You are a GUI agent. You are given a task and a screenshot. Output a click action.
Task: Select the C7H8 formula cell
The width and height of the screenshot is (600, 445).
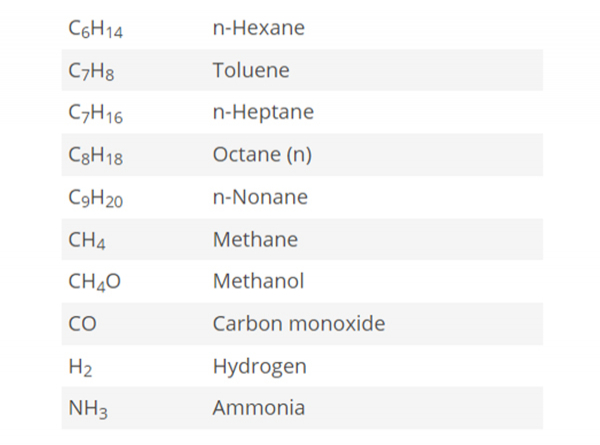(91, 72)
